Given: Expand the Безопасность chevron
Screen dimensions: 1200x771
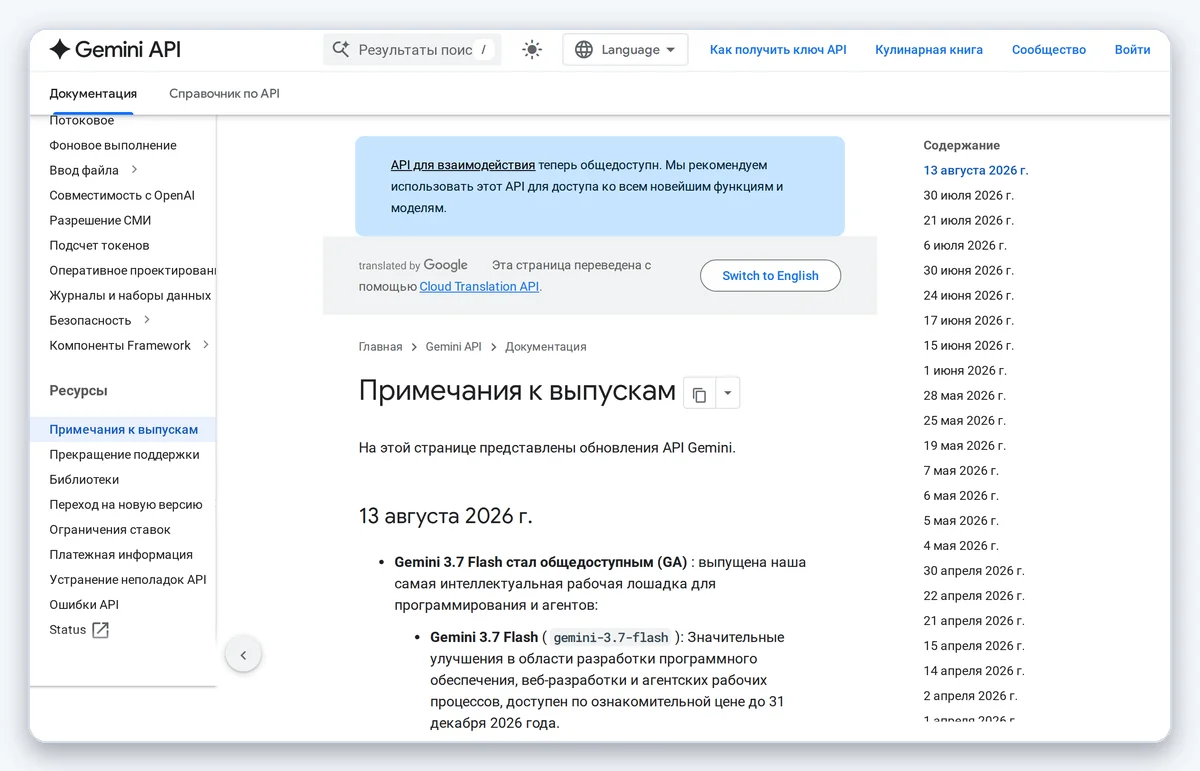Looking at the screenshot, I should point(147,320).
